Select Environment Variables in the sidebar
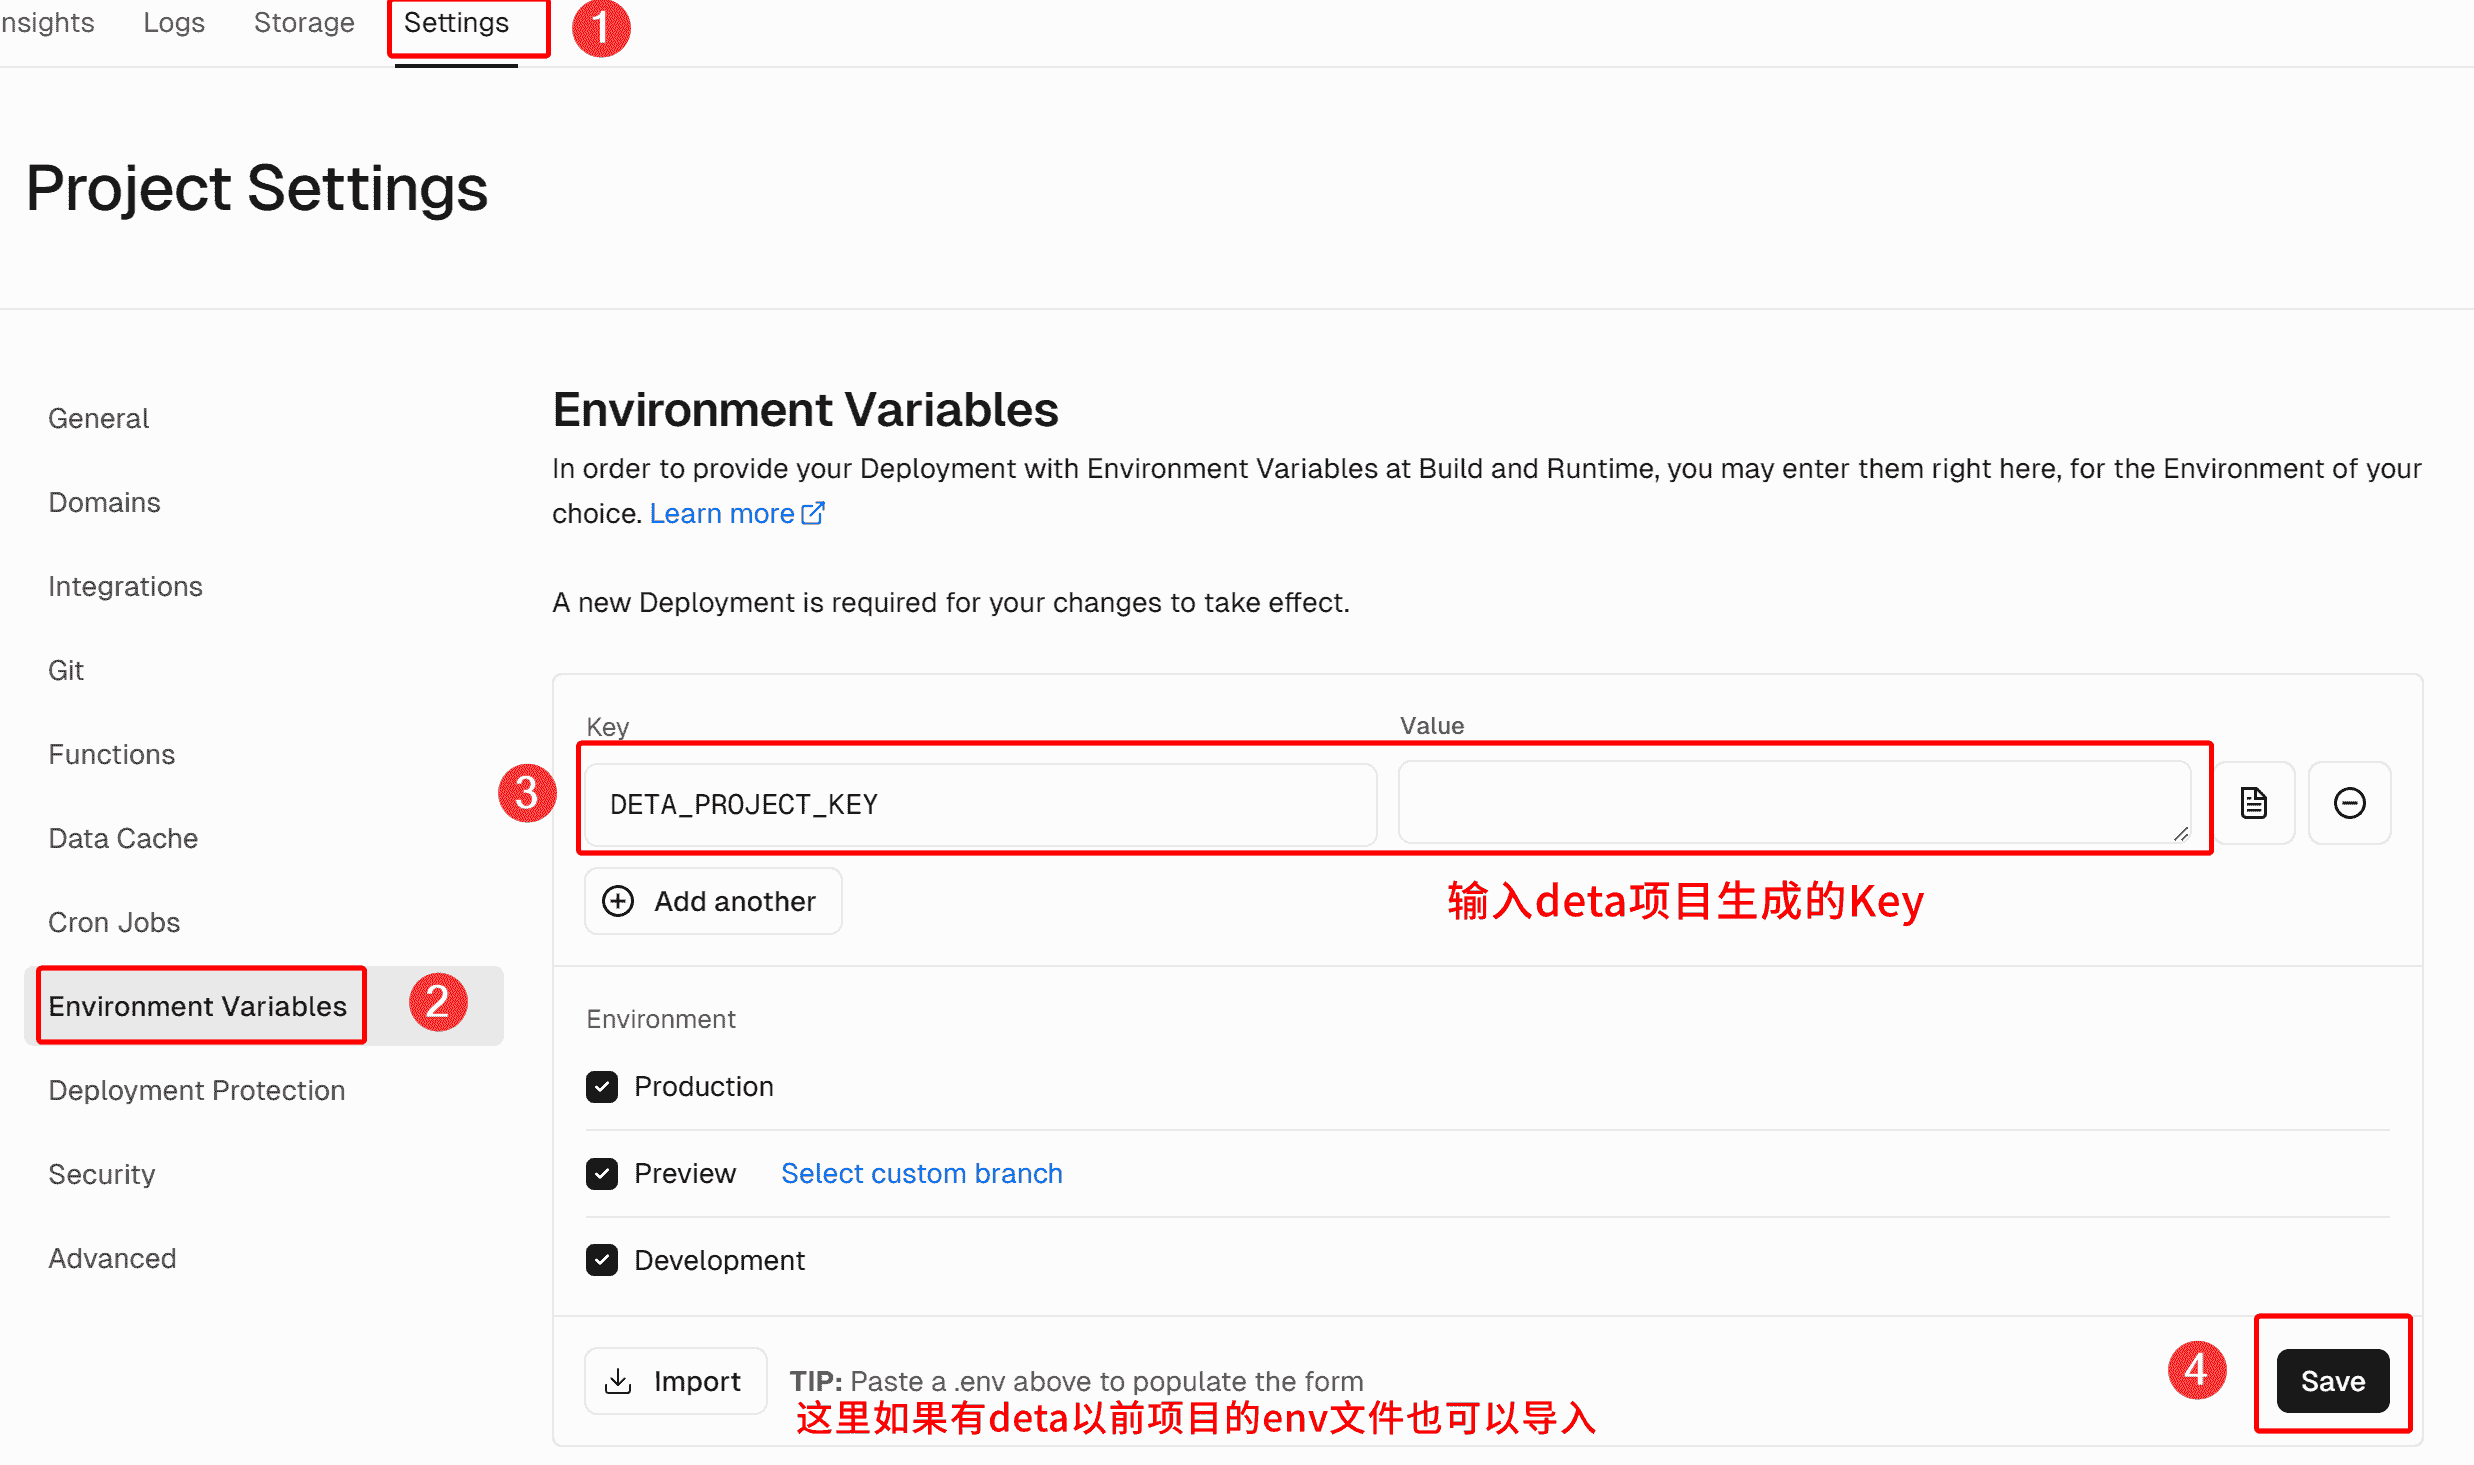 click(198, 1006)
